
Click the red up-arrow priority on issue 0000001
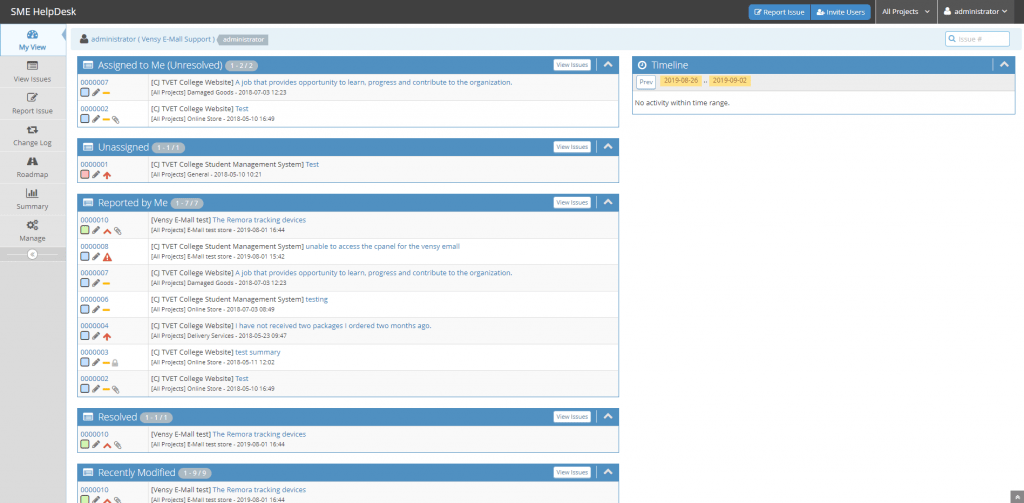[107, 175]
